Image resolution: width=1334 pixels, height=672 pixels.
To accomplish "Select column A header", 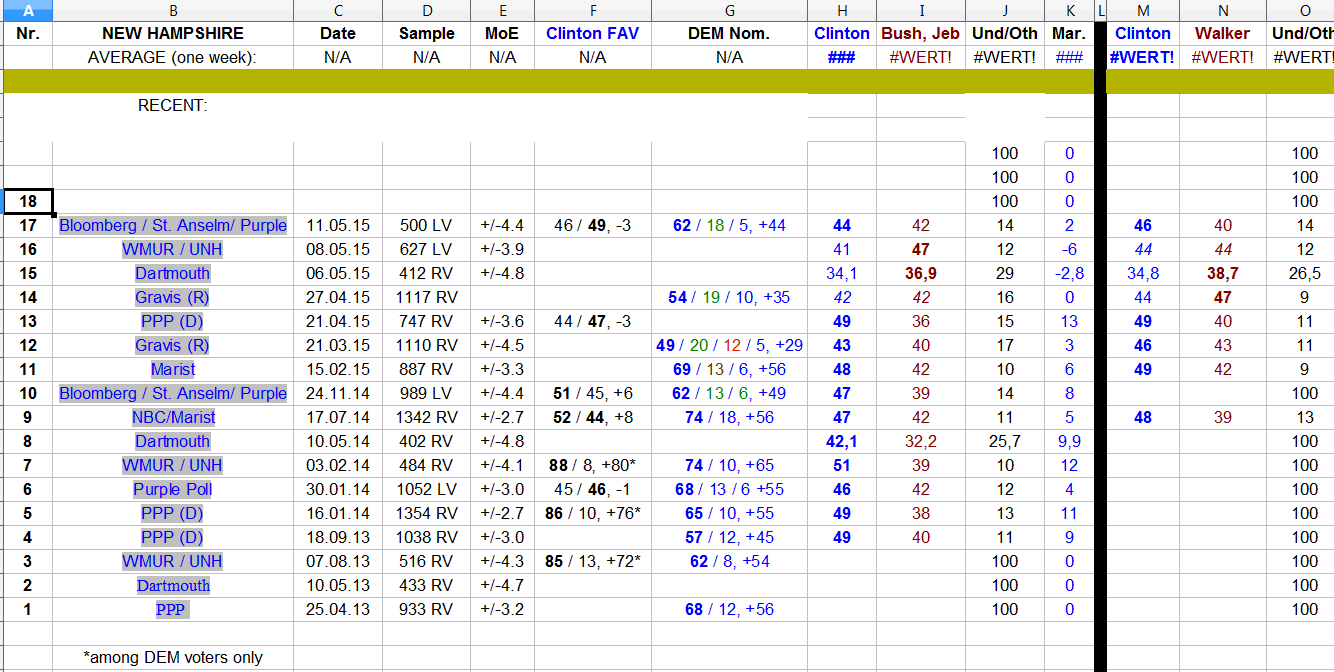I will tap(27, 11).
